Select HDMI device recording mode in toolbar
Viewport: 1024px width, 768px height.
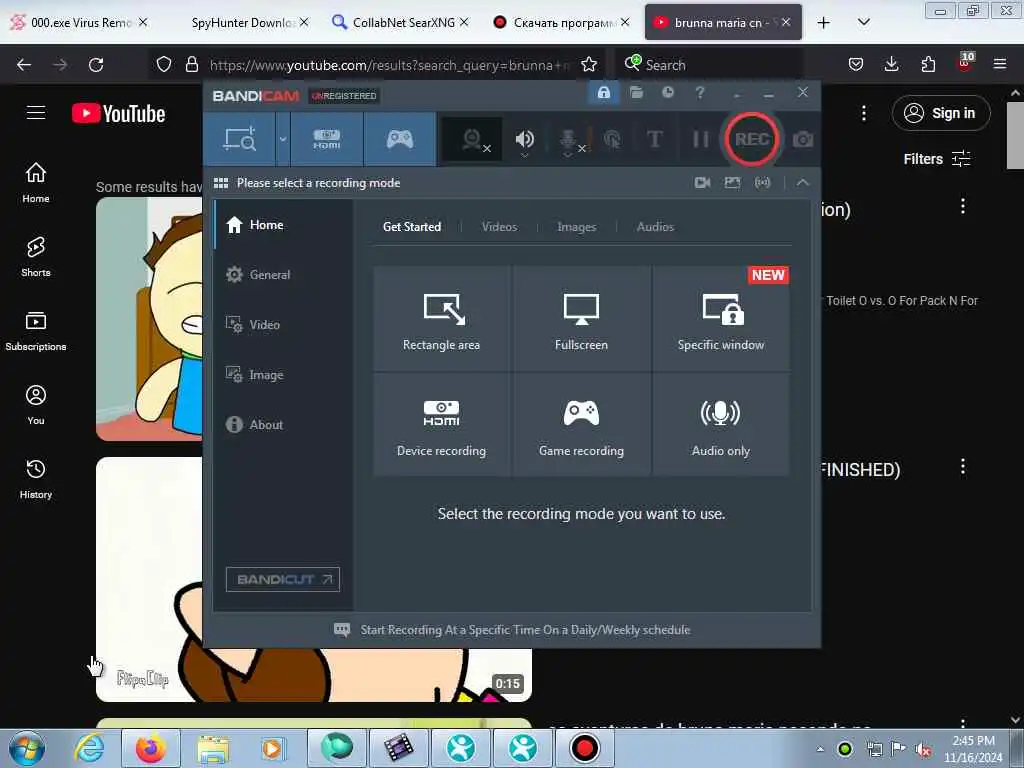coord(327,139)
